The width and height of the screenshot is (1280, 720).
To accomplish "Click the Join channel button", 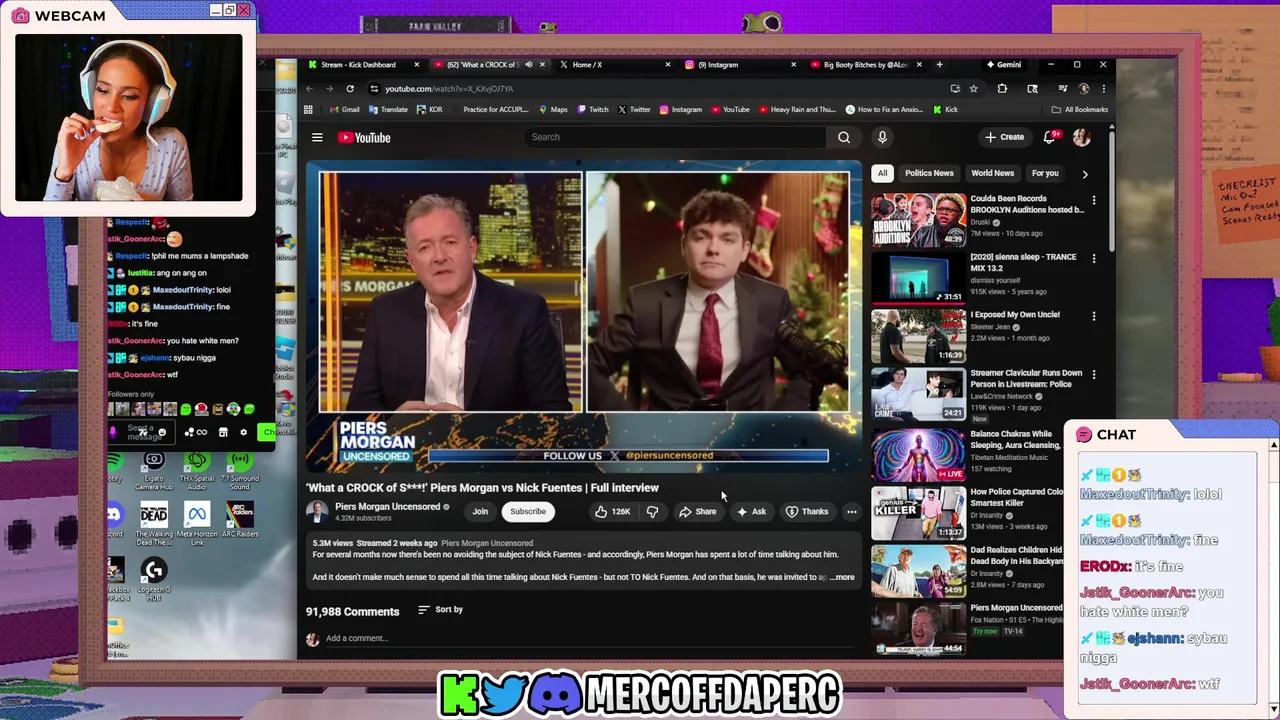I will pyautogui.click(x=480, y=512).
